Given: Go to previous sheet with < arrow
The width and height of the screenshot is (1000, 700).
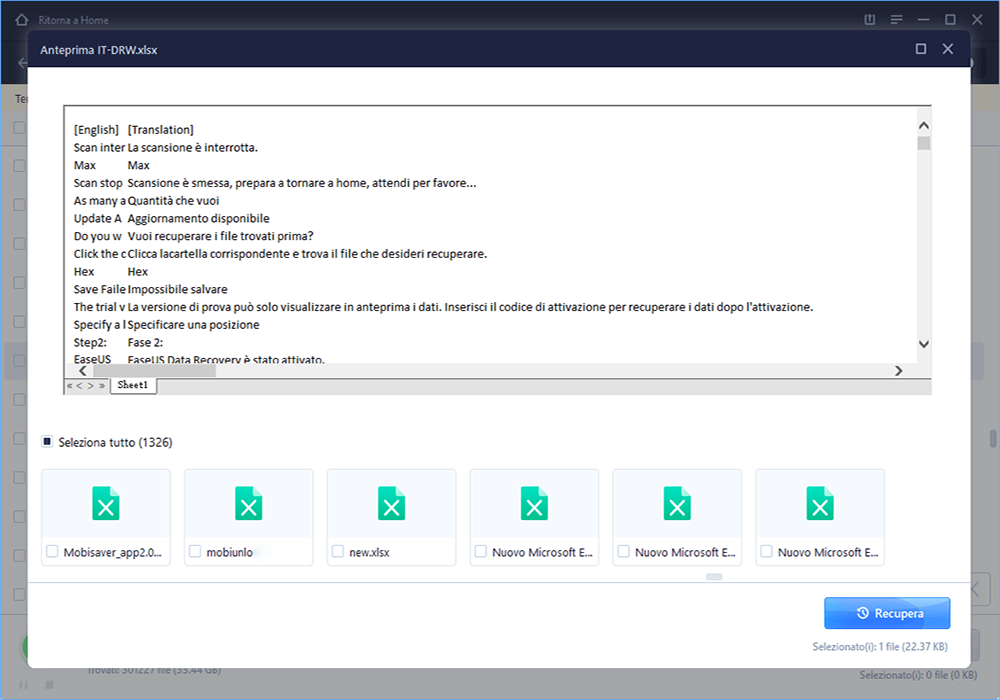Looking at the screenshot, I should pos(80,386).
